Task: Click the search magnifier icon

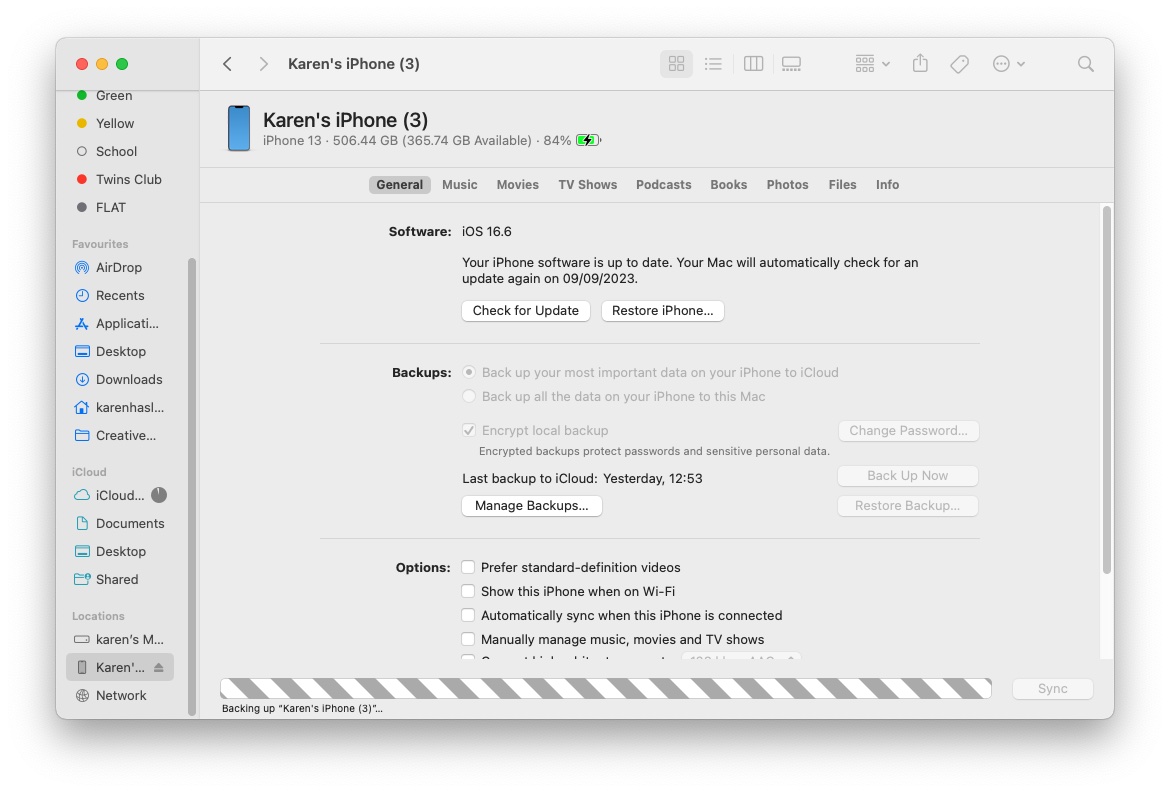Action: click(x=1086, y=64)
